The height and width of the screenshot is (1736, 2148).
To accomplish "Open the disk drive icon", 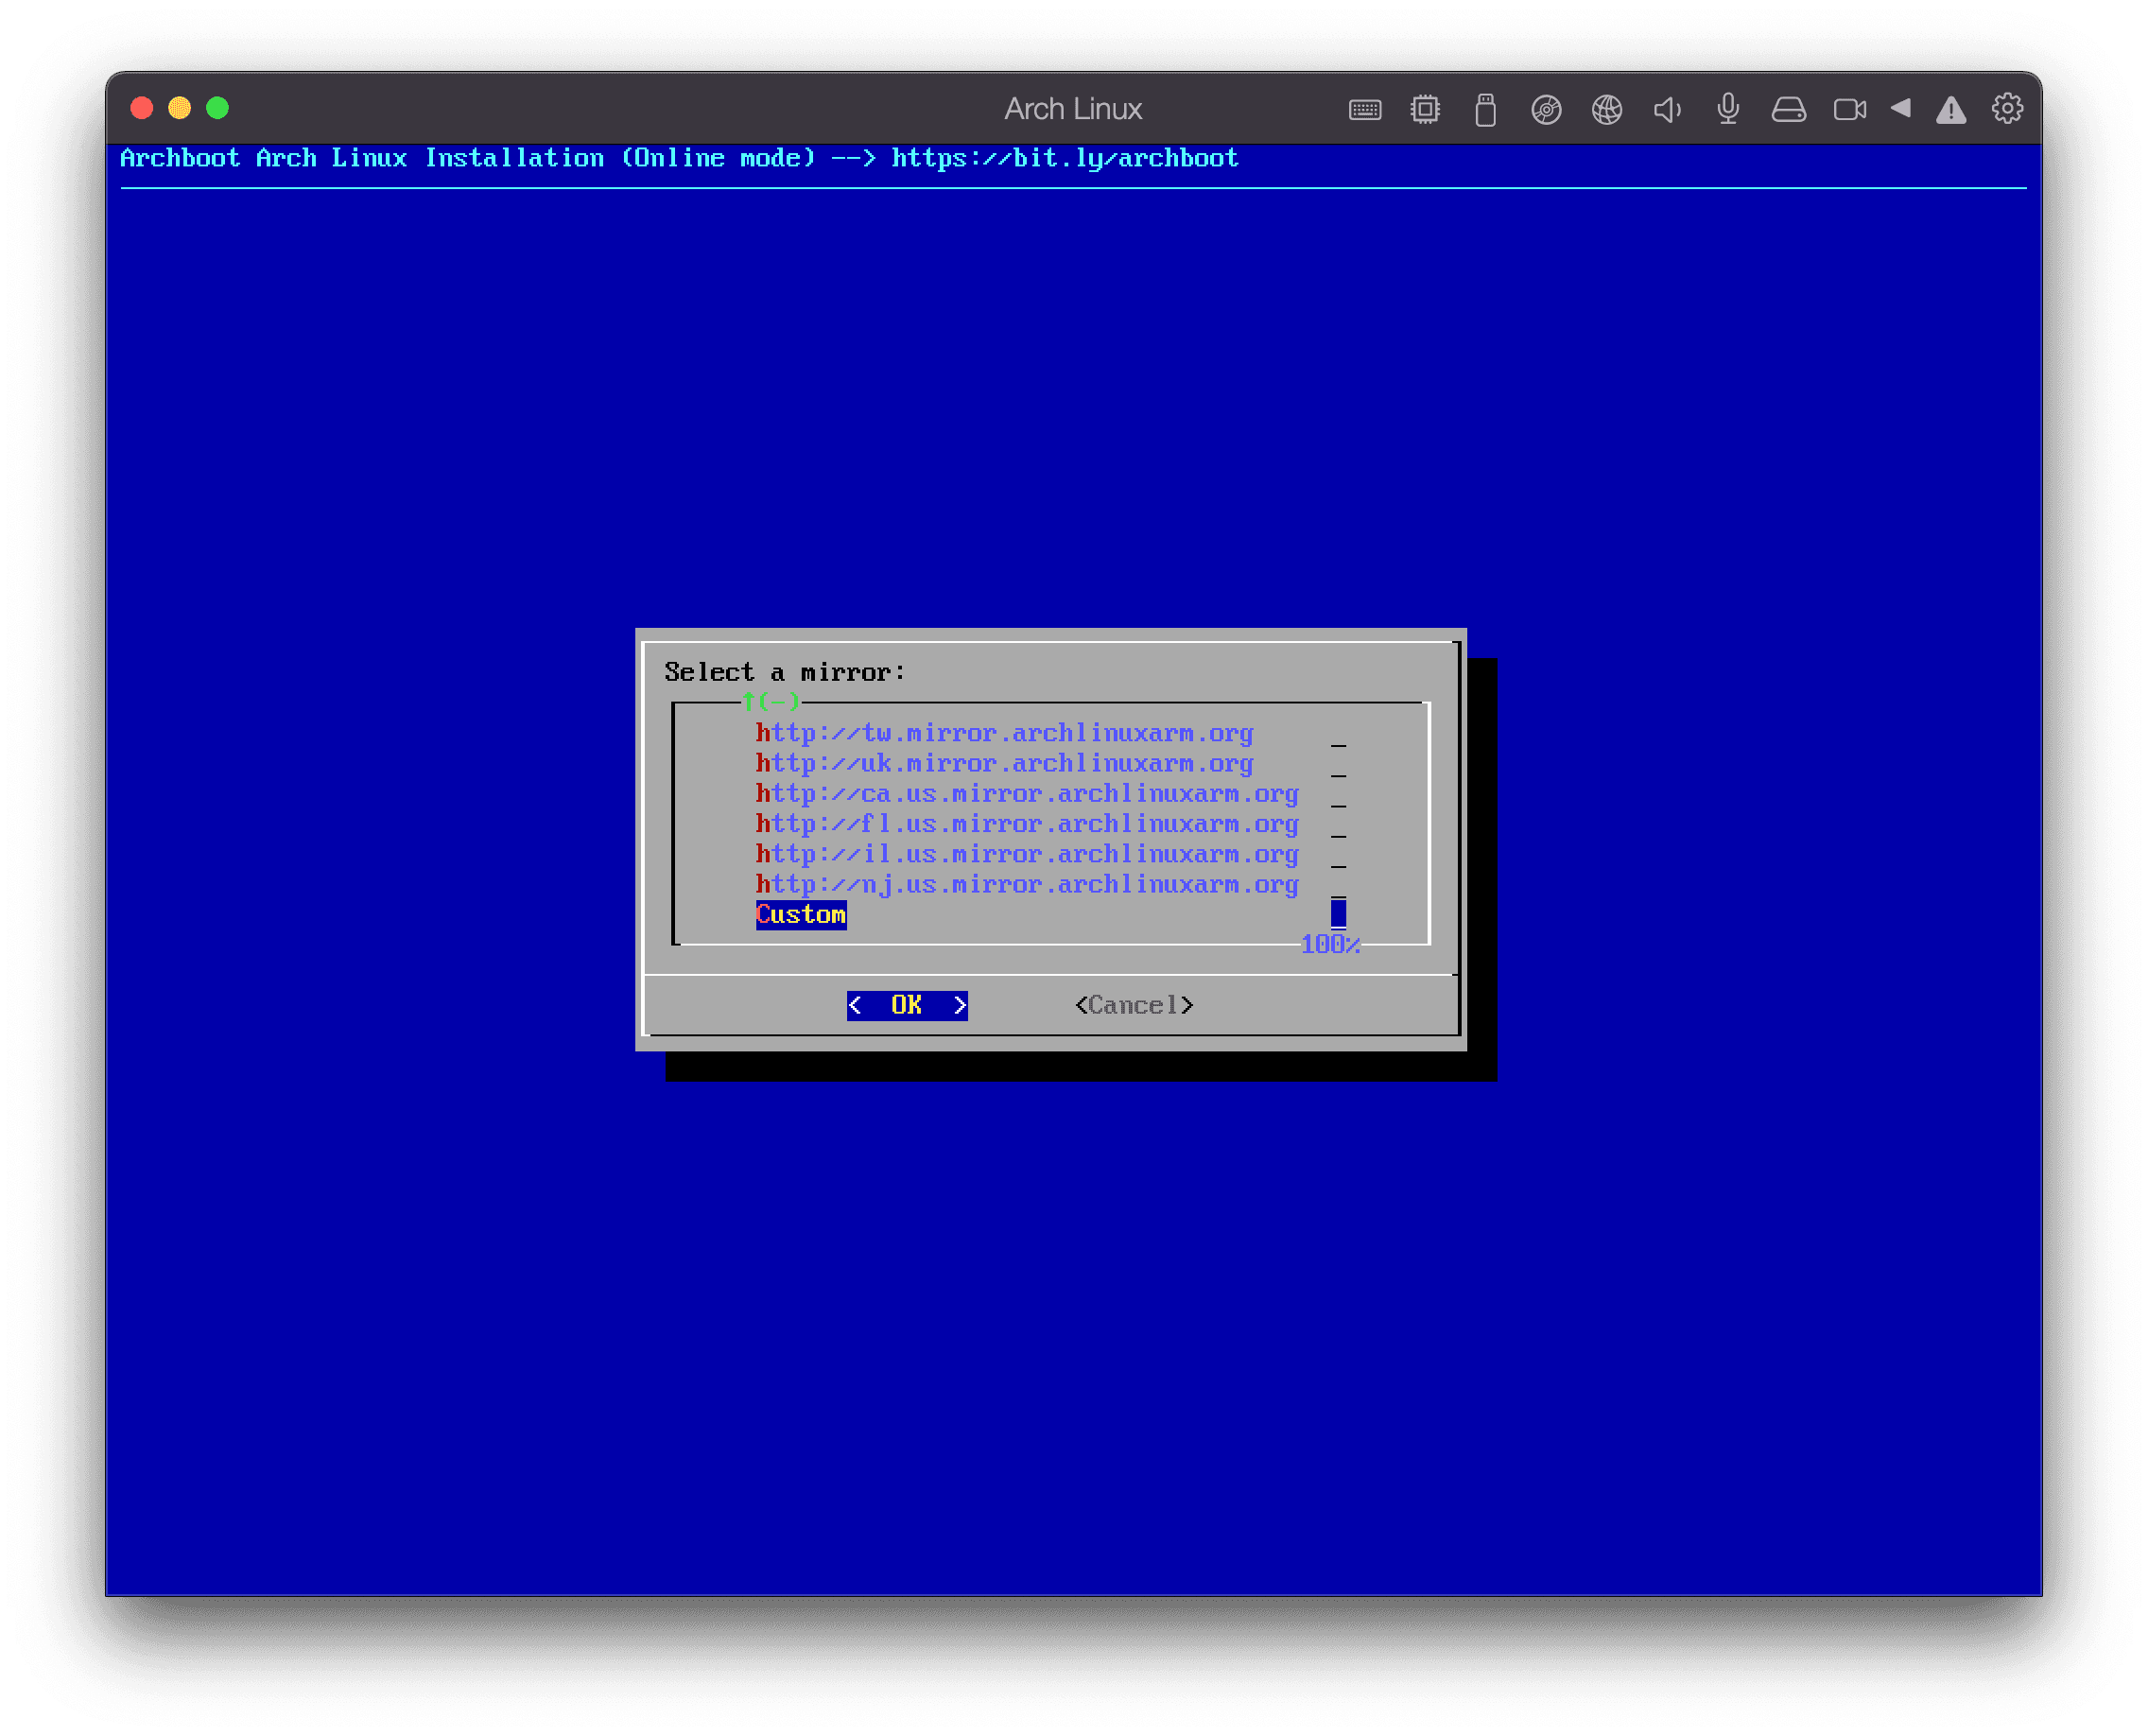I will 1789,109.
